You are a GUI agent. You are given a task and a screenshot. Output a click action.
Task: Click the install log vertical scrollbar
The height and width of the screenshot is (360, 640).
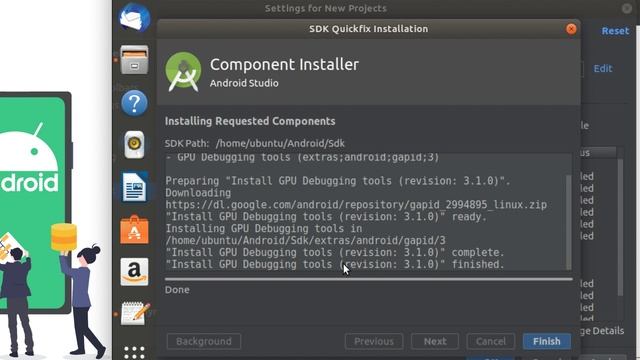pyautogui.click(x=569, y=222)
